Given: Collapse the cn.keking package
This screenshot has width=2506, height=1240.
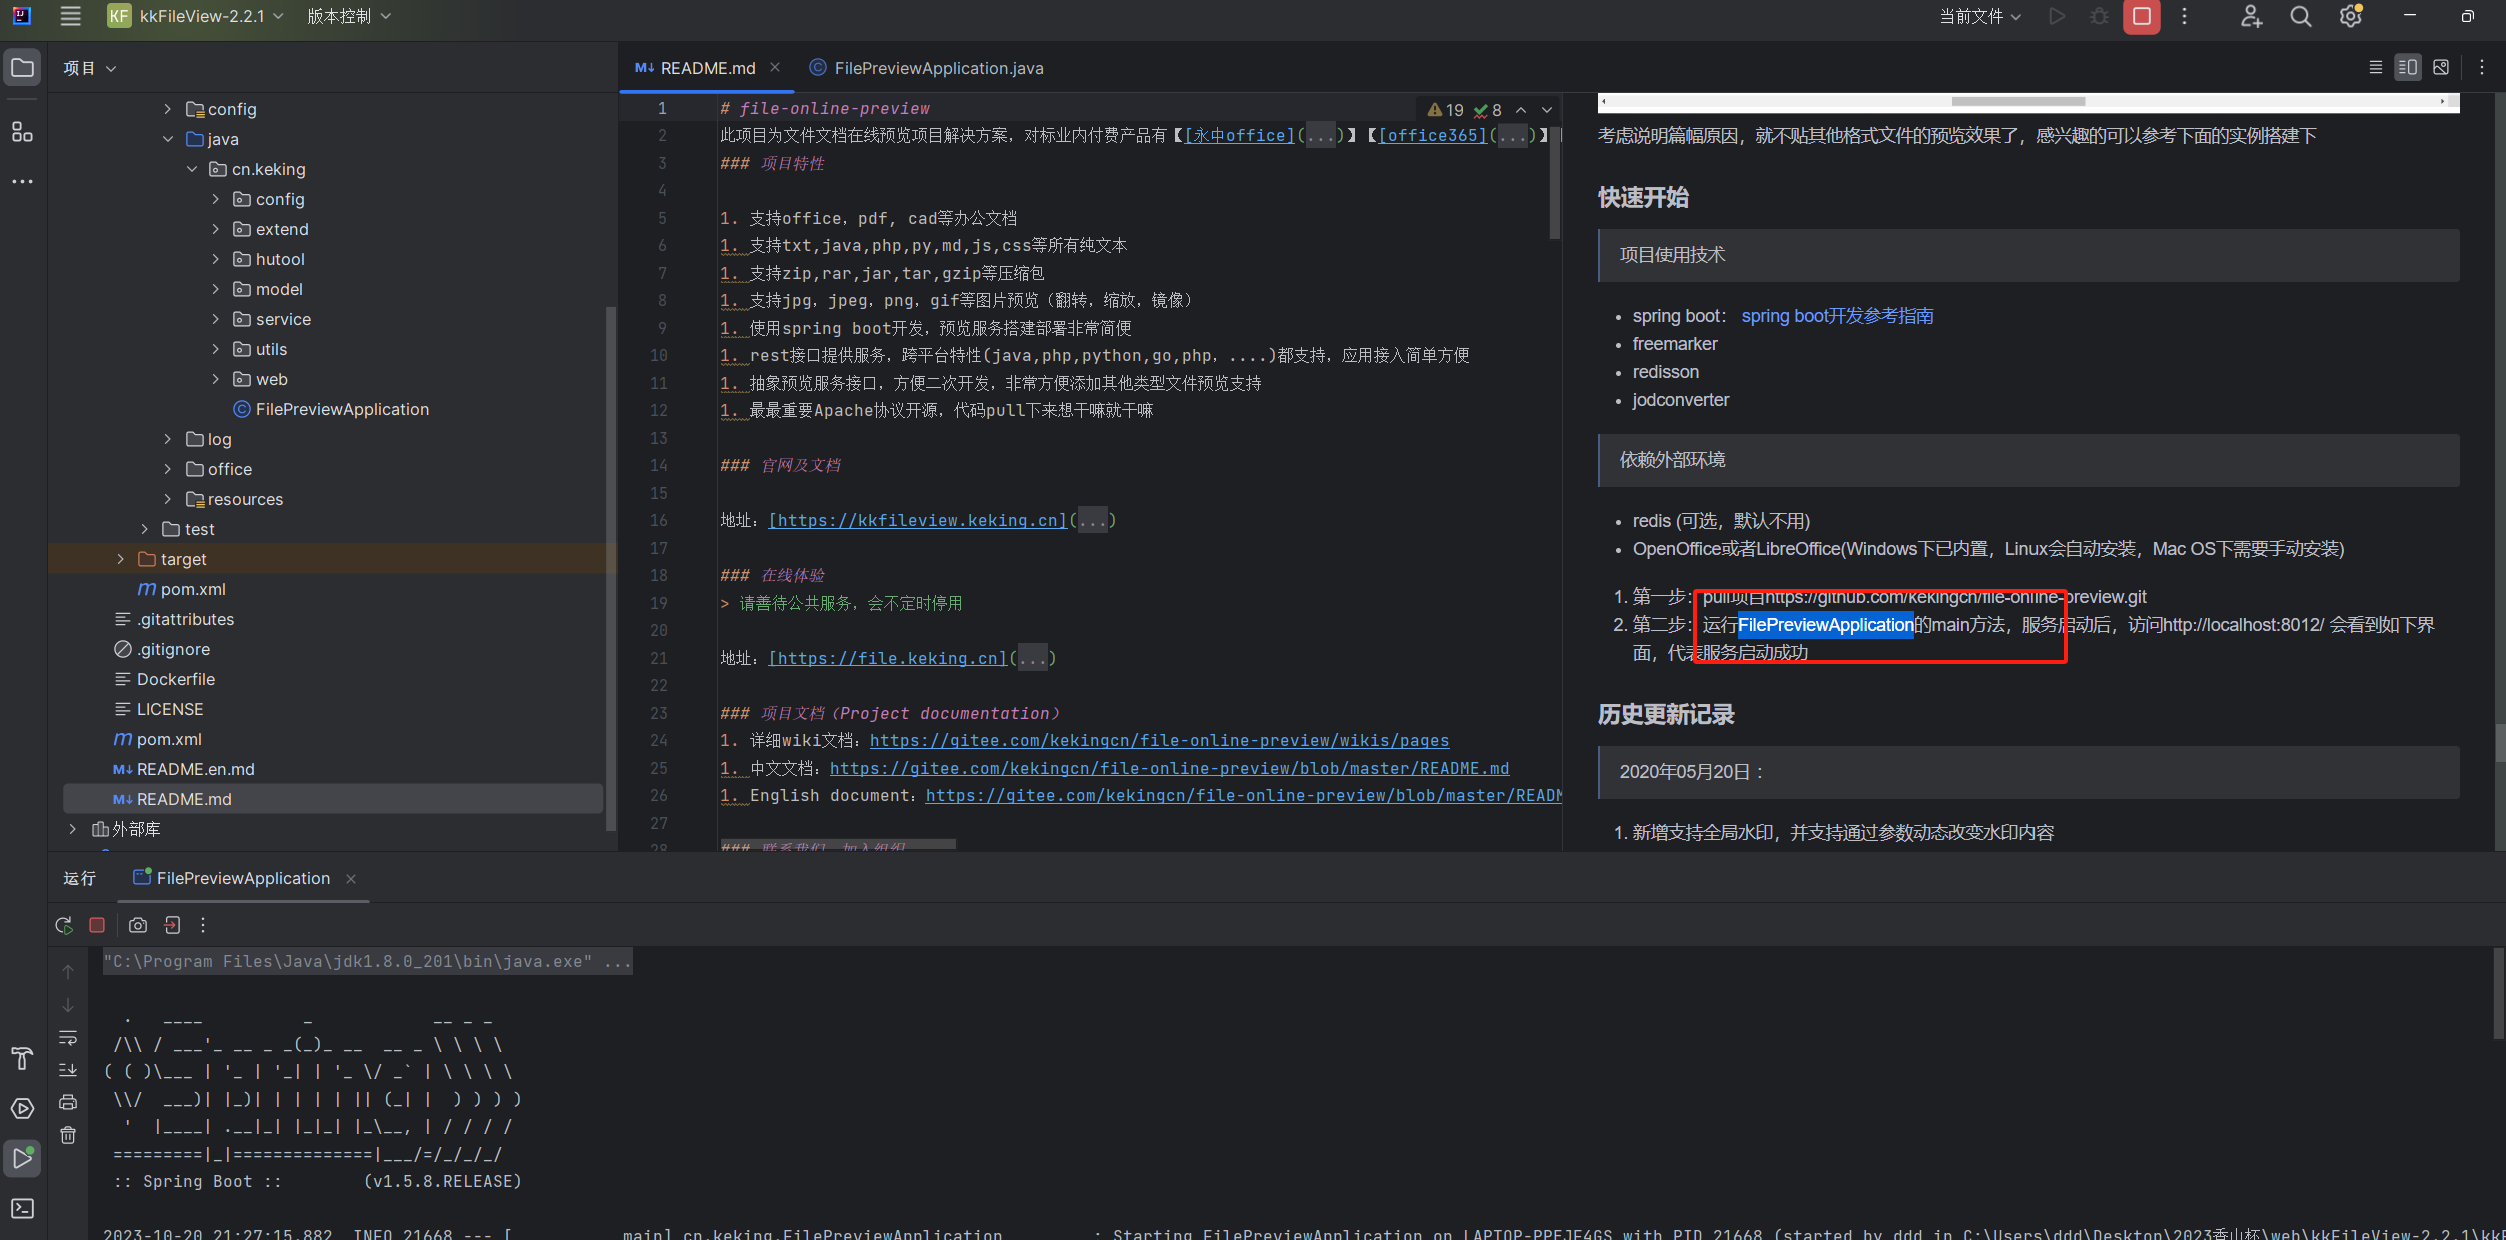Looking at the screenshot, I should point(192,169).
